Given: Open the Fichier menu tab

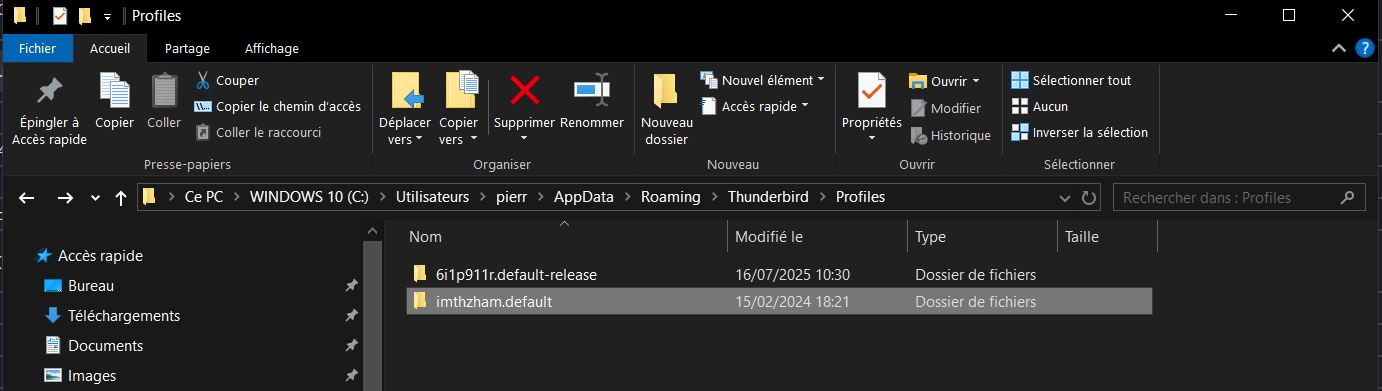Looking at the screenshot, I should pyautogui.click(x=37, y=48).
